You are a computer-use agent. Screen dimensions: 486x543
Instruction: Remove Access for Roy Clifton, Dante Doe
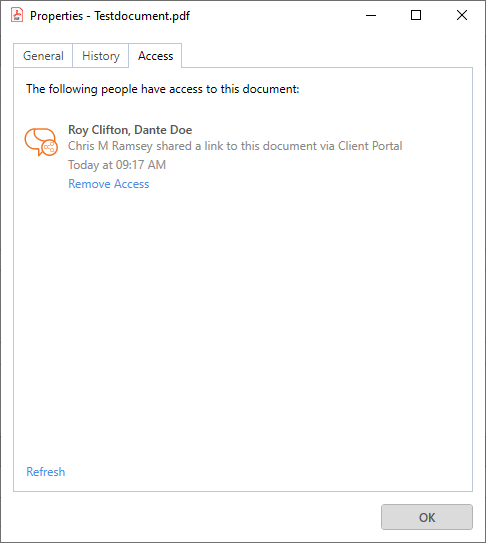coord(109,184)
